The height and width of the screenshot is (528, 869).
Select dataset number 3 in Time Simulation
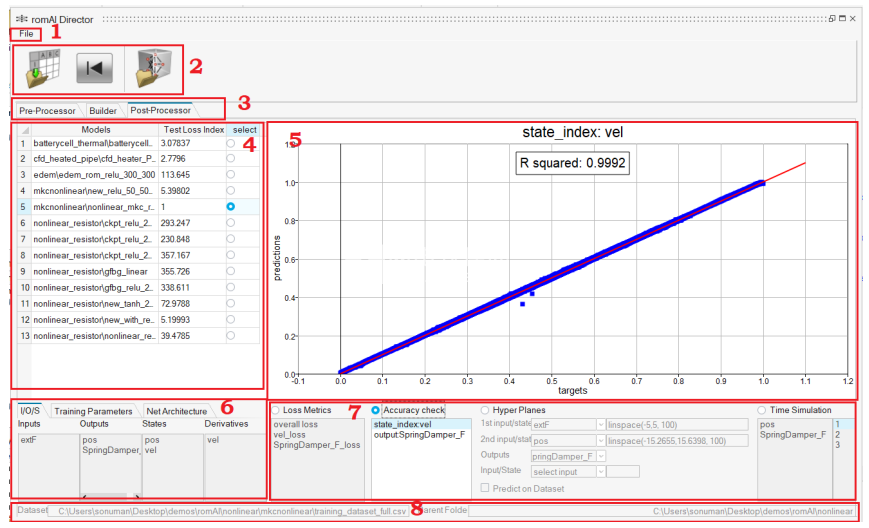(x=838, y=445)
